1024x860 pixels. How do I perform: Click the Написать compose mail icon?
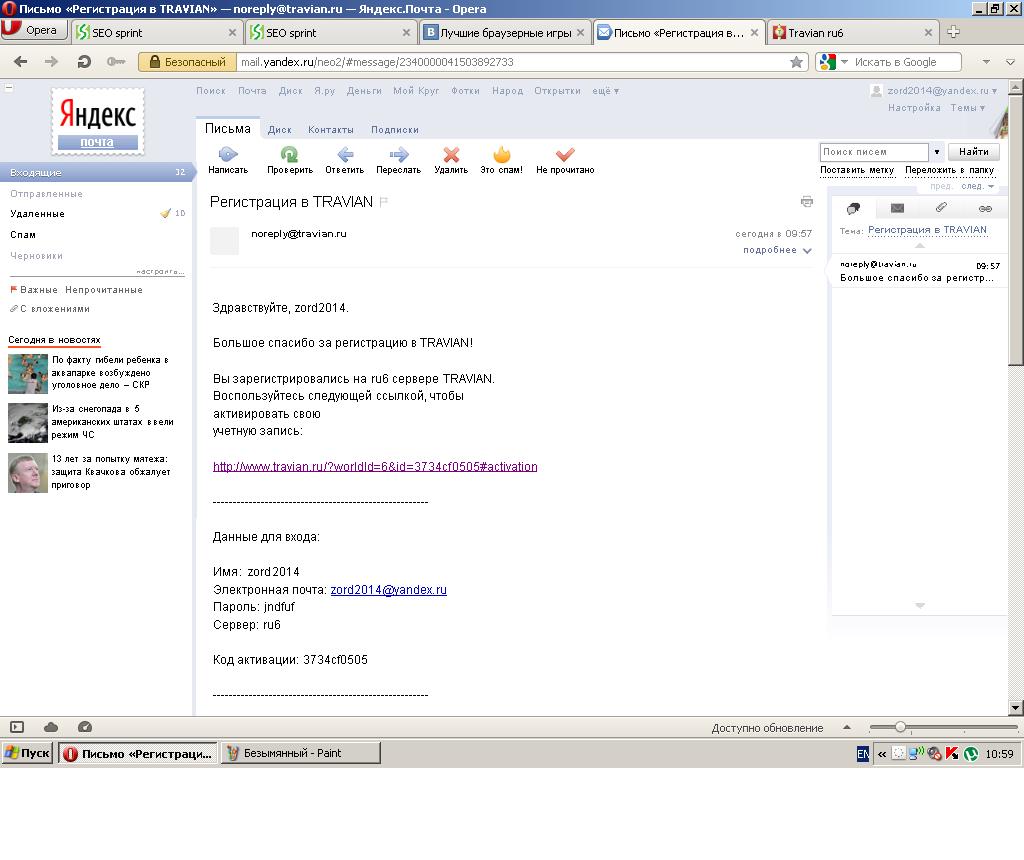click(228, 155)
